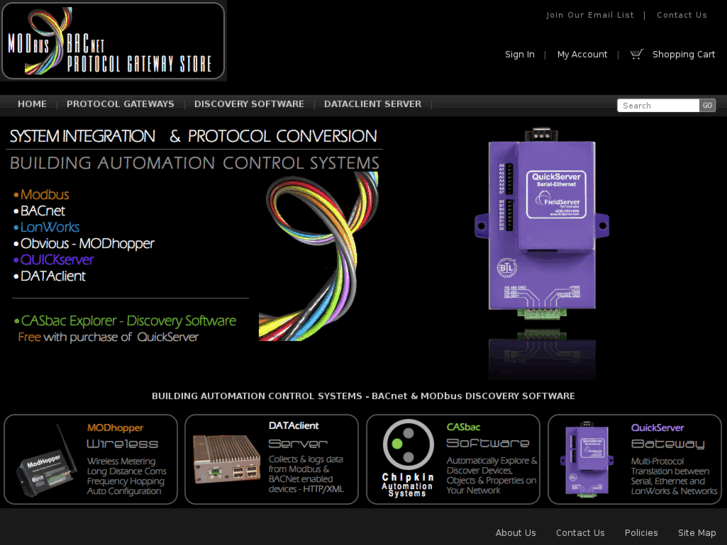Click the Chipkin Automation Systems logo
Image resolution: width=727 pixels, height=545 pixels.
(408, 458)
